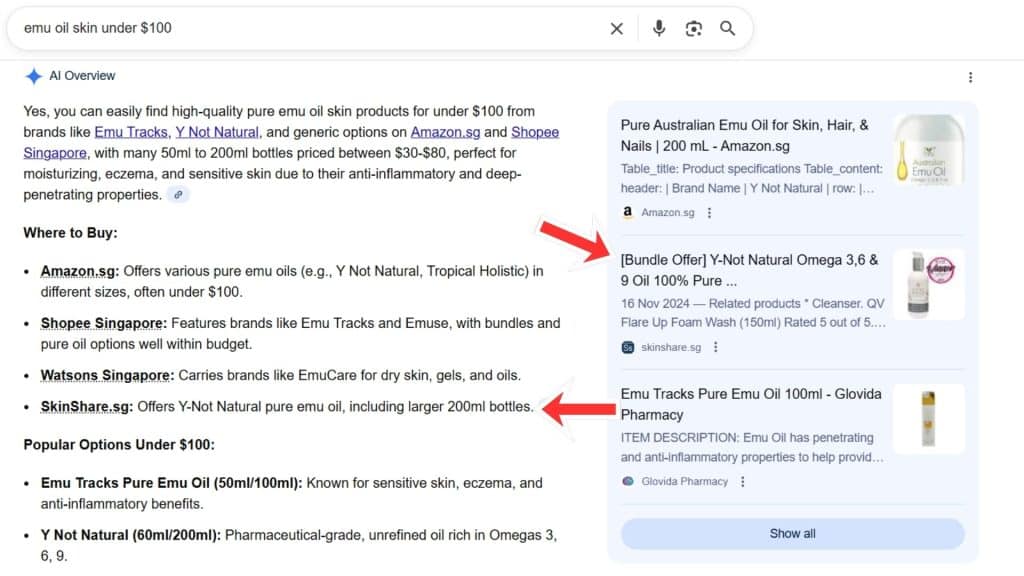Search by image using the Google Lens icon
Viewport: 1024px width, 576px height.
(694, 28)
